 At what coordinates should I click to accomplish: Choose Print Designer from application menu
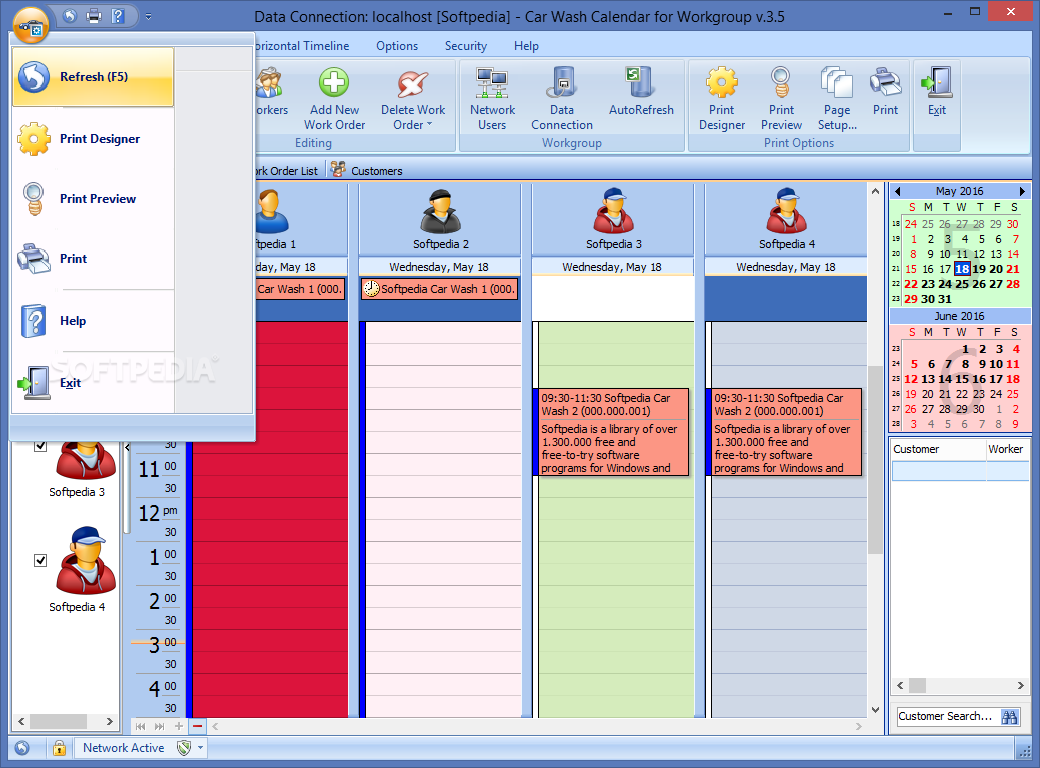(x=93, y=139)
